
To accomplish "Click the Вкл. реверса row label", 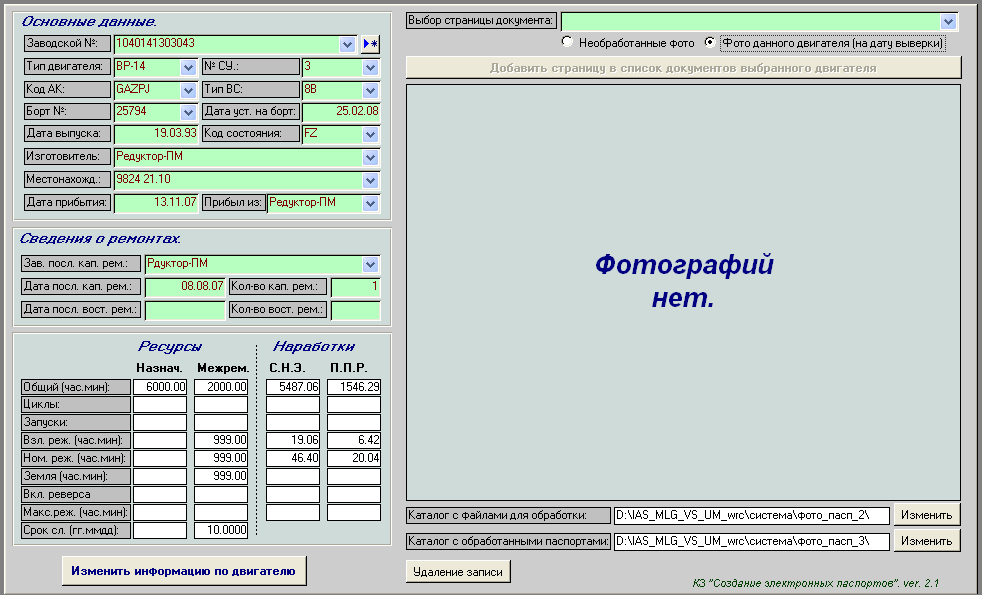I will 76,494.
